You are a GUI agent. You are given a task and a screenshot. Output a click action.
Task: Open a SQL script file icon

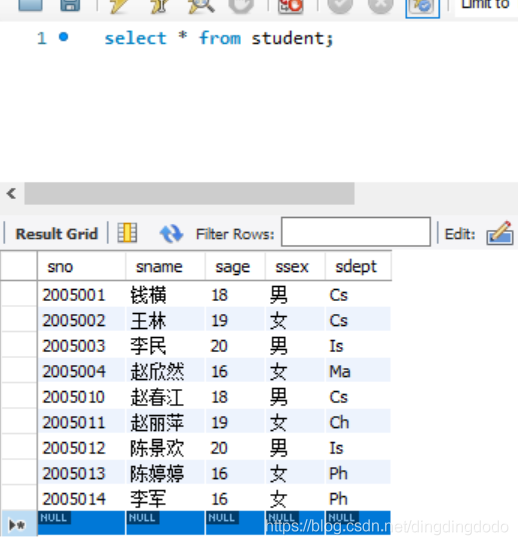(30, 5)
